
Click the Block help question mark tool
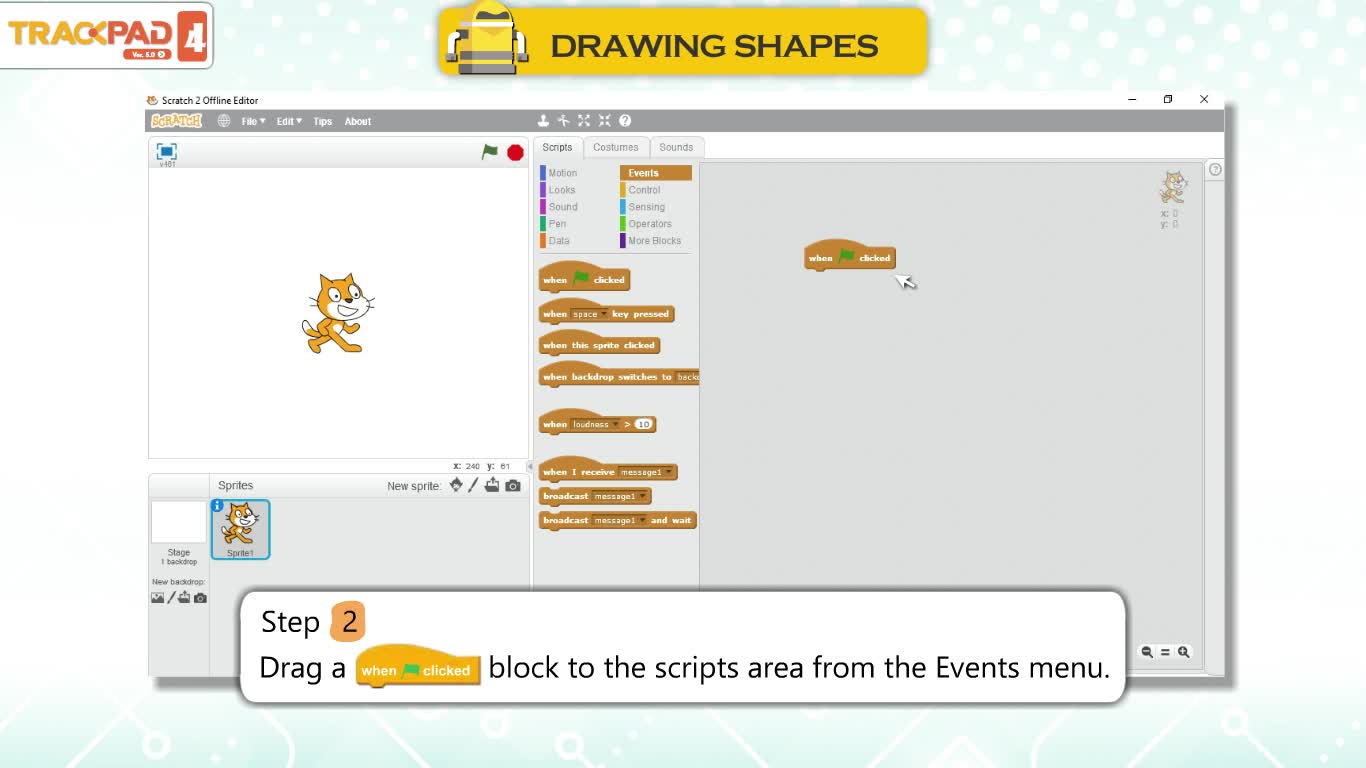pyautogui.click(x=625, y=121)
